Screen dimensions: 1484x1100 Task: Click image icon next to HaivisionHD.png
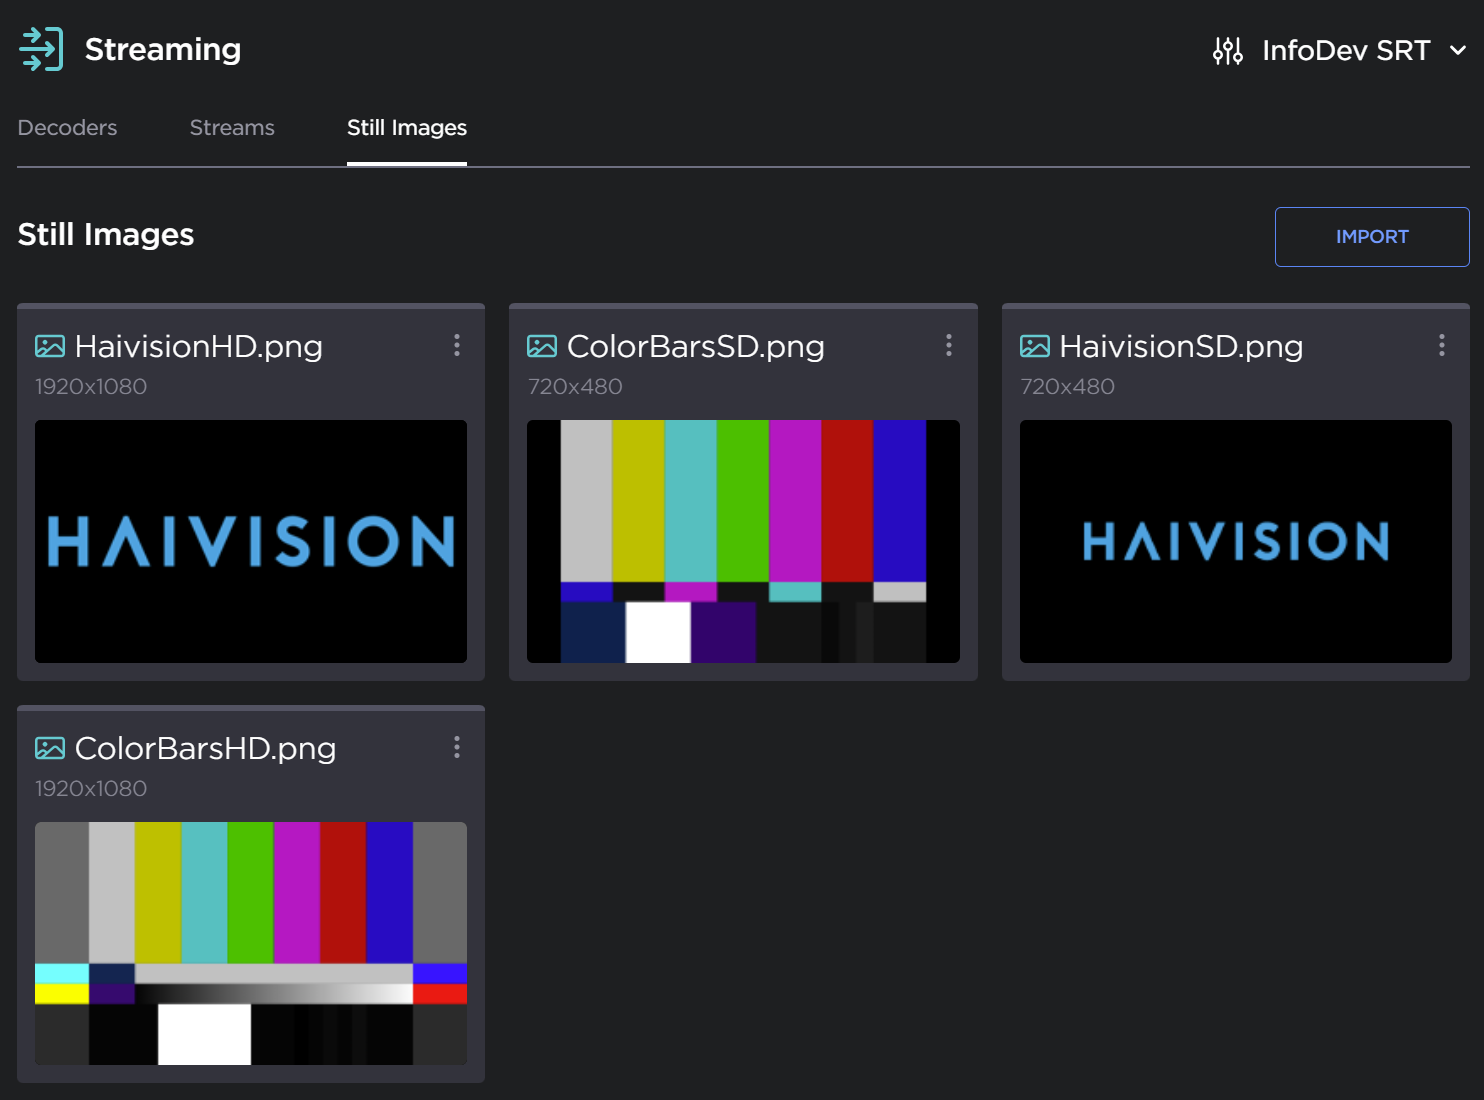[50, 347]
